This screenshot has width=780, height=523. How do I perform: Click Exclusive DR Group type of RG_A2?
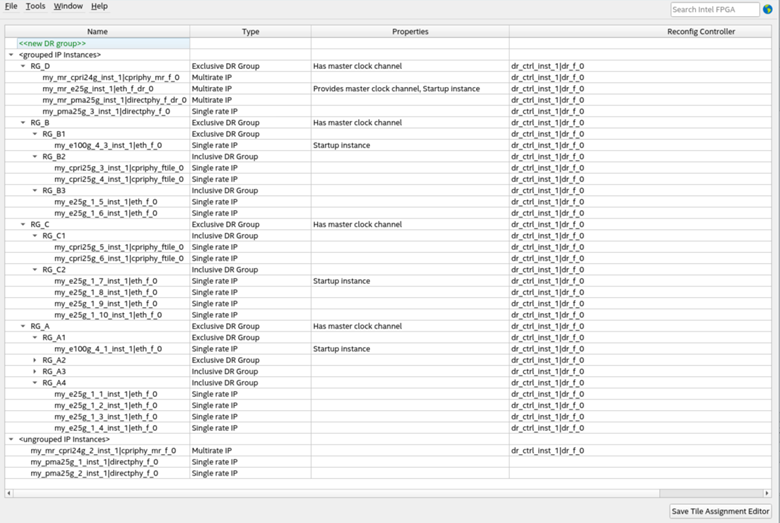pyautogui.click(x=251, y=360)
